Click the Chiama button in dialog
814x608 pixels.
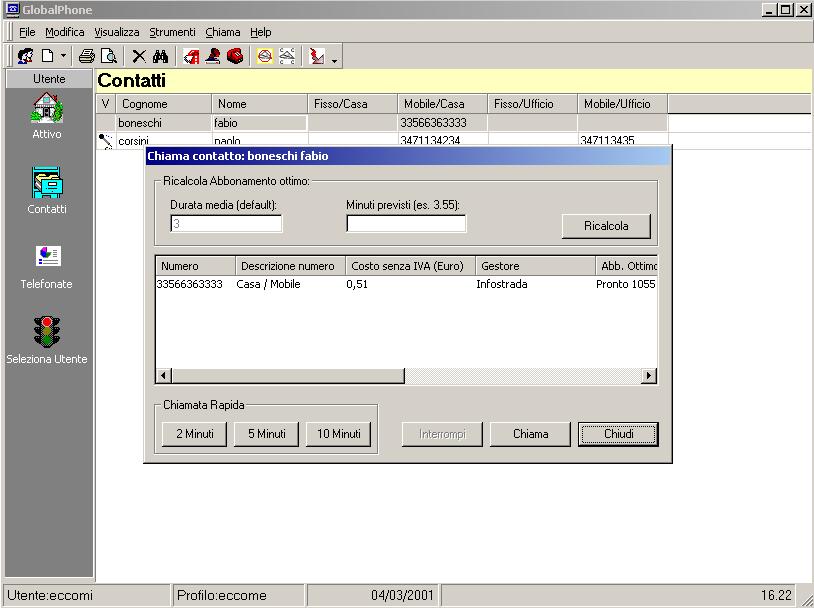point(530,434)
